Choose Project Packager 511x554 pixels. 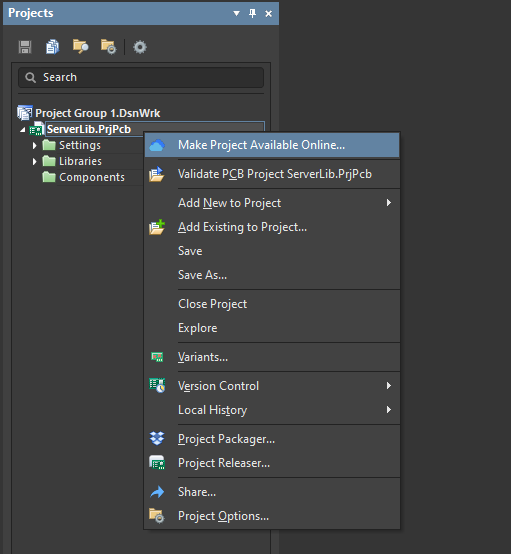click(272, 439)
